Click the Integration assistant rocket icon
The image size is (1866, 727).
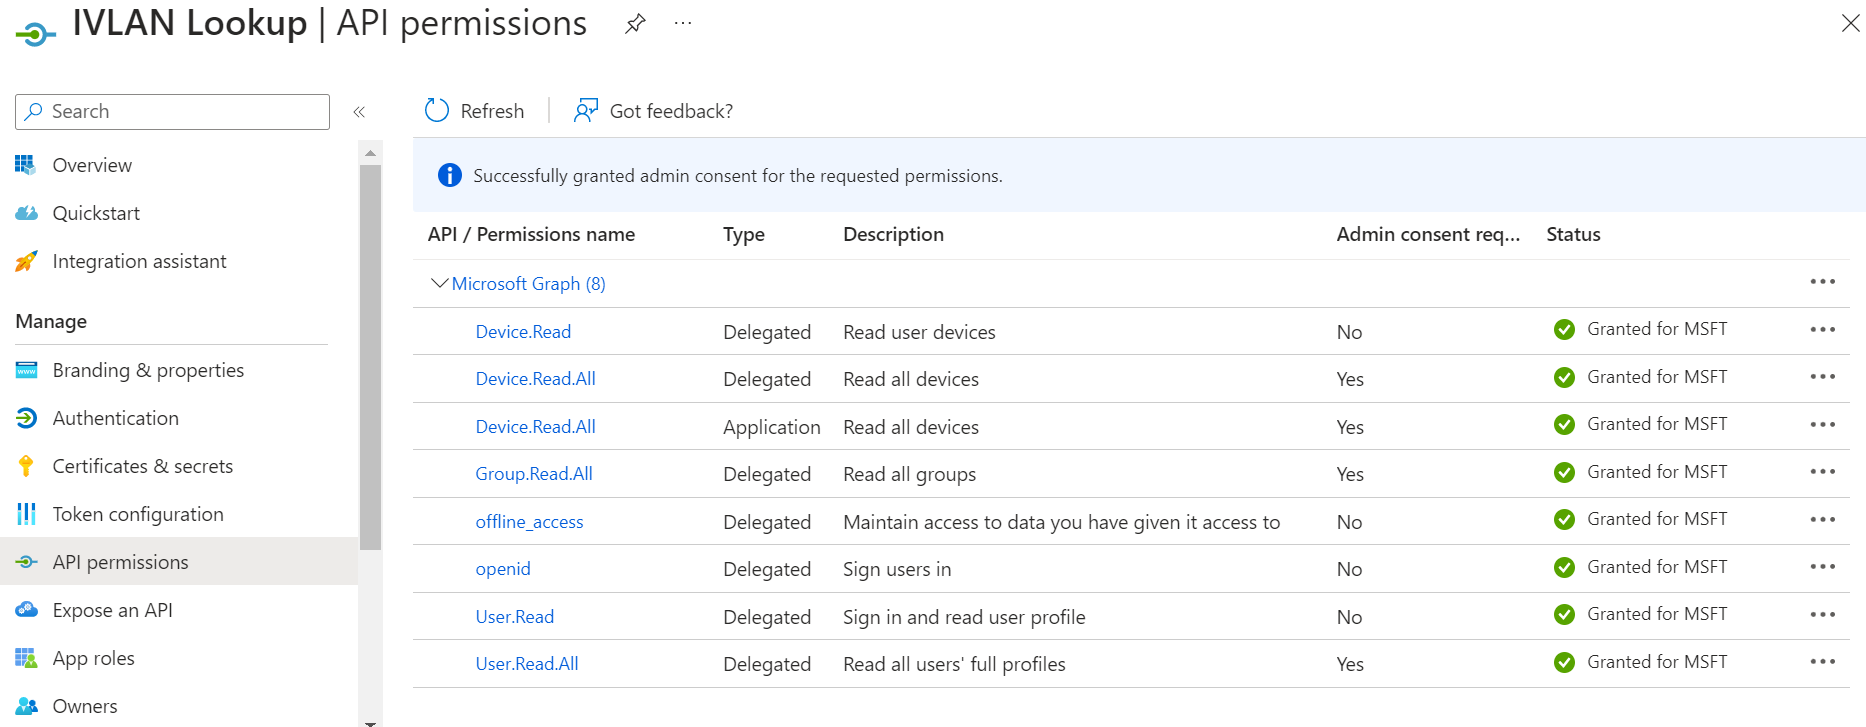(x=26, y=261)
